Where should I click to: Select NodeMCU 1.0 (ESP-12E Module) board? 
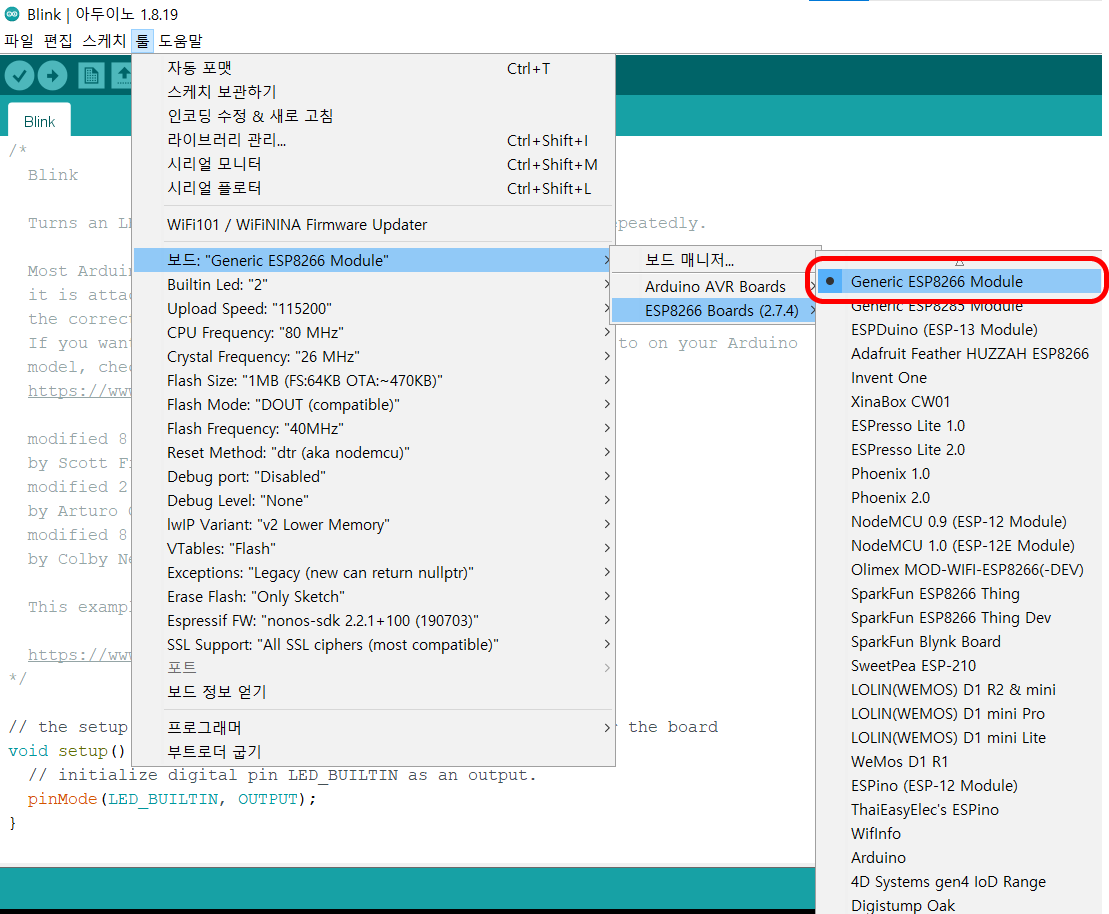pyautogui.click(x=960, y=546)
